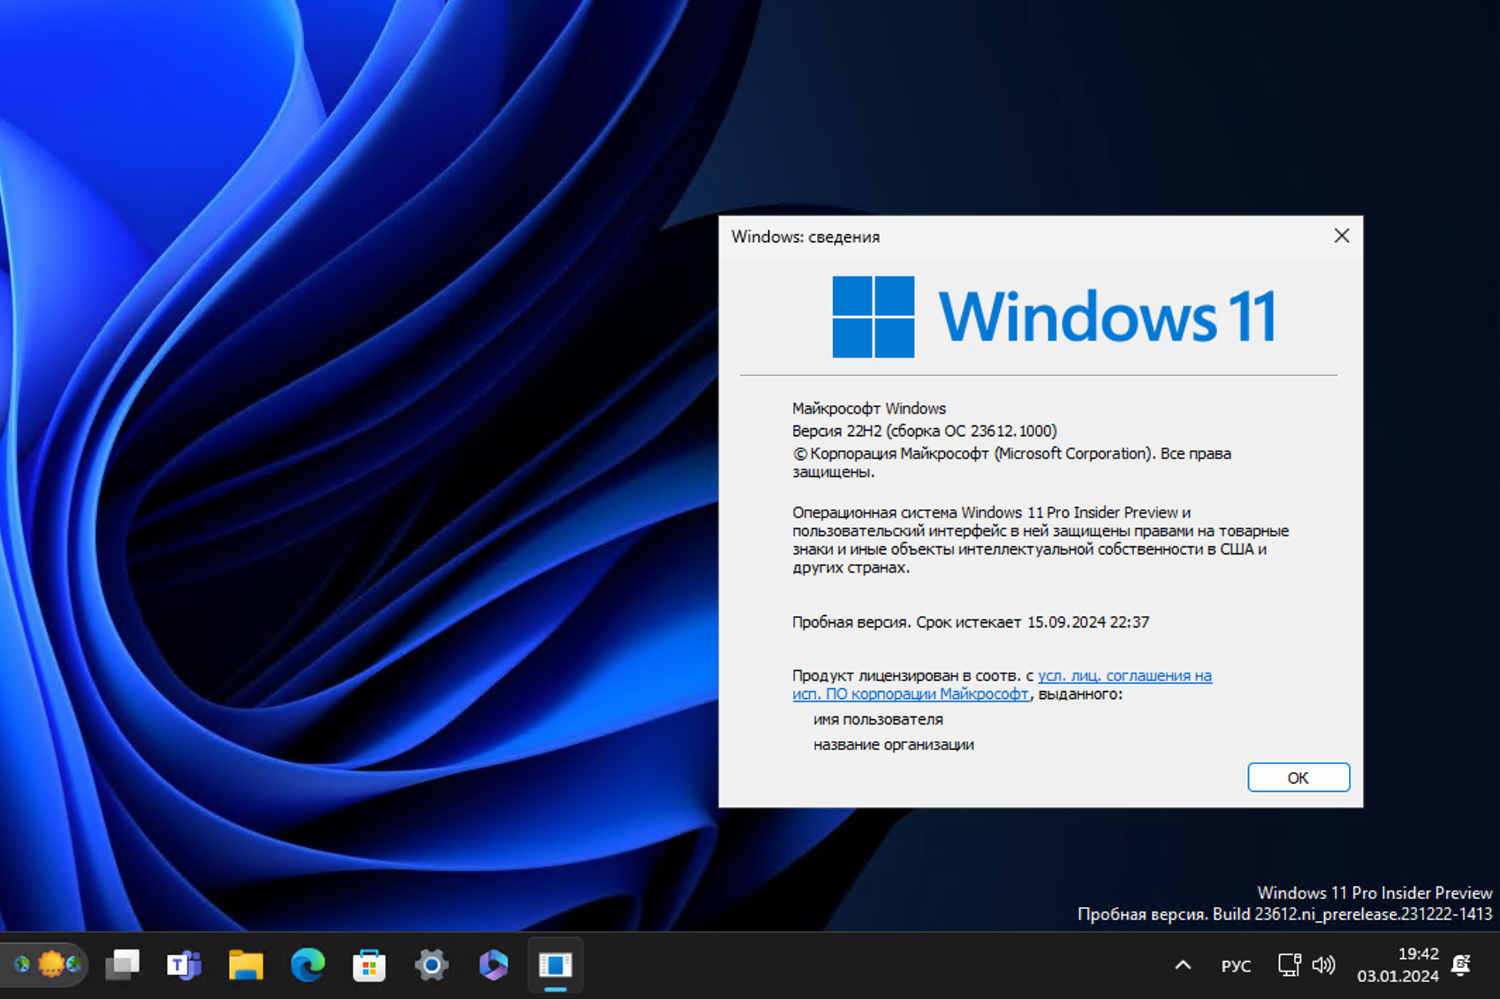Select the active app icon on the taskbar
Screen dimensions: 1500x999
555,964
